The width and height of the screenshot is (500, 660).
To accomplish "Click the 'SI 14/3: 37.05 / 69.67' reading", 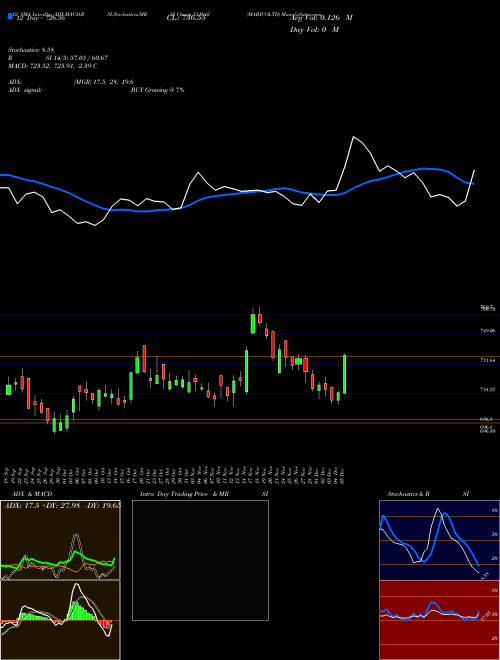I will tap(77, 58).
